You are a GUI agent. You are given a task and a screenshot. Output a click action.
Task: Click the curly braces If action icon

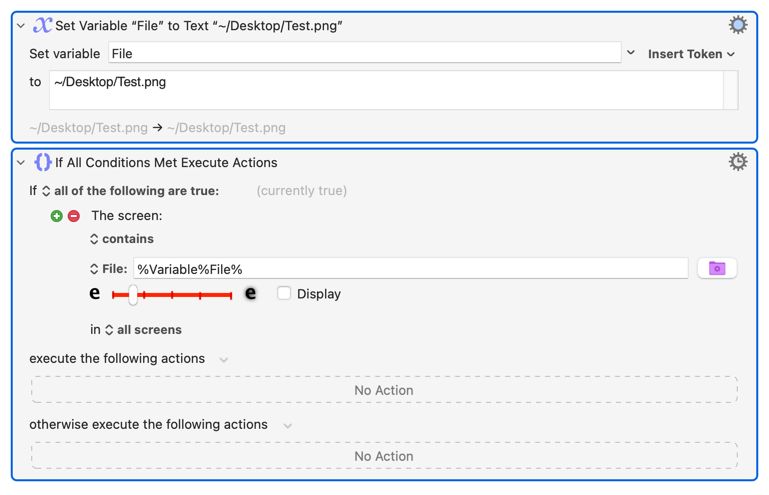click(42, 162)
